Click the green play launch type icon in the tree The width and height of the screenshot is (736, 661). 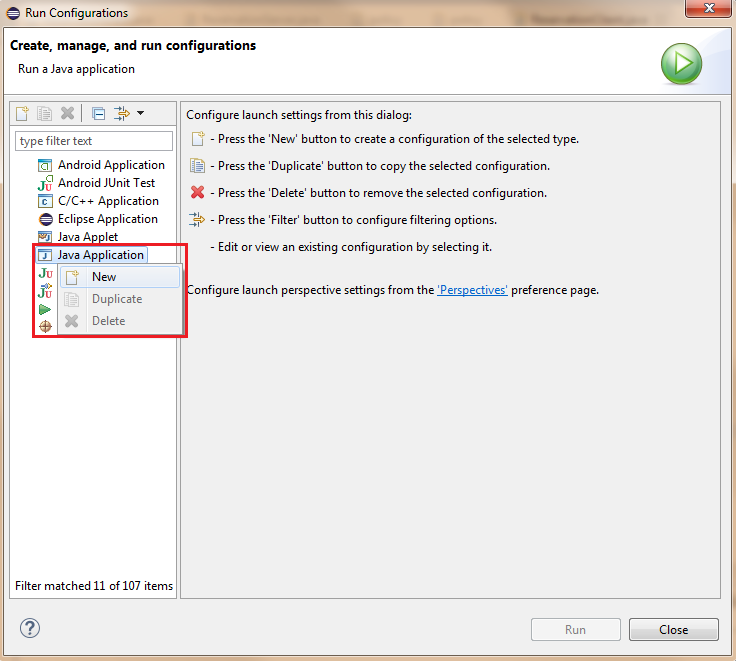coord(45,309)
